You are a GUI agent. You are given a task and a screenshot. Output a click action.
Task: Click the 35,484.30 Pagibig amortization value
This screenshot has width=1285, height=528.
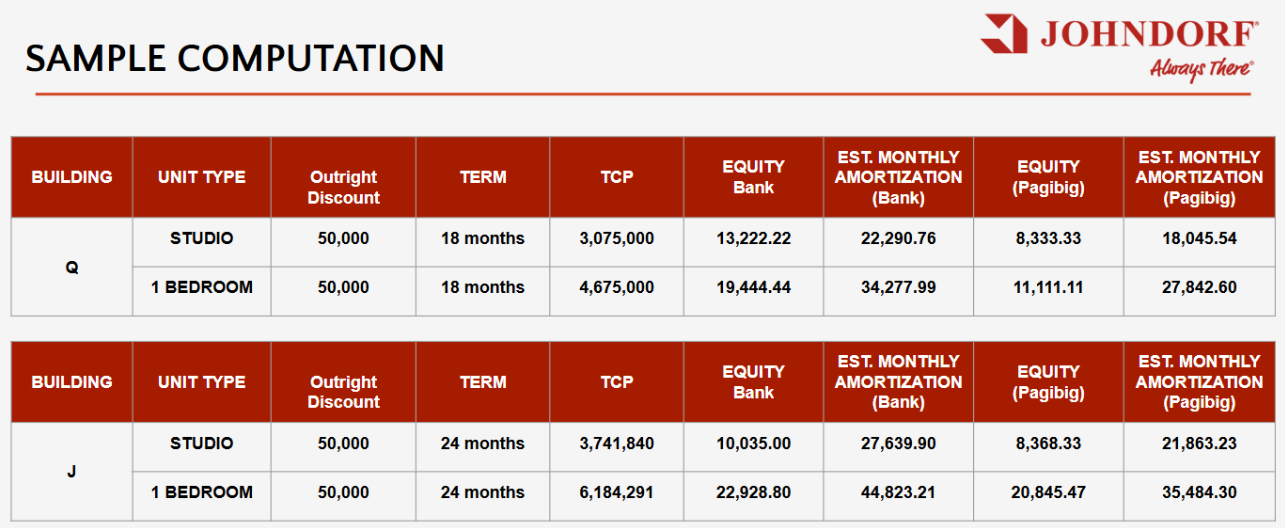click(1199, 493)
